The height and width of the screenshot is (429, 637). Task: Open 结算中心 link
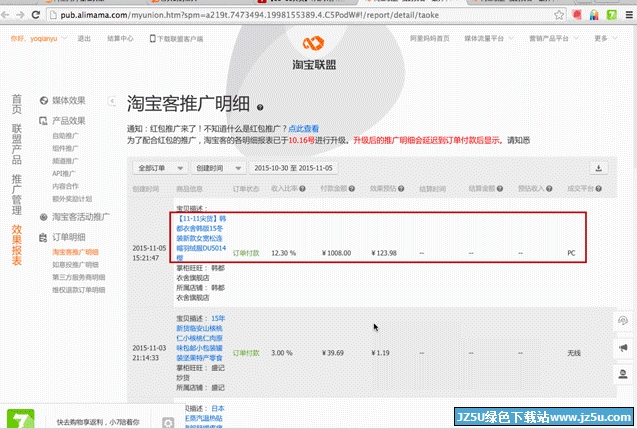pyautogui.click(x=120, y=39)
